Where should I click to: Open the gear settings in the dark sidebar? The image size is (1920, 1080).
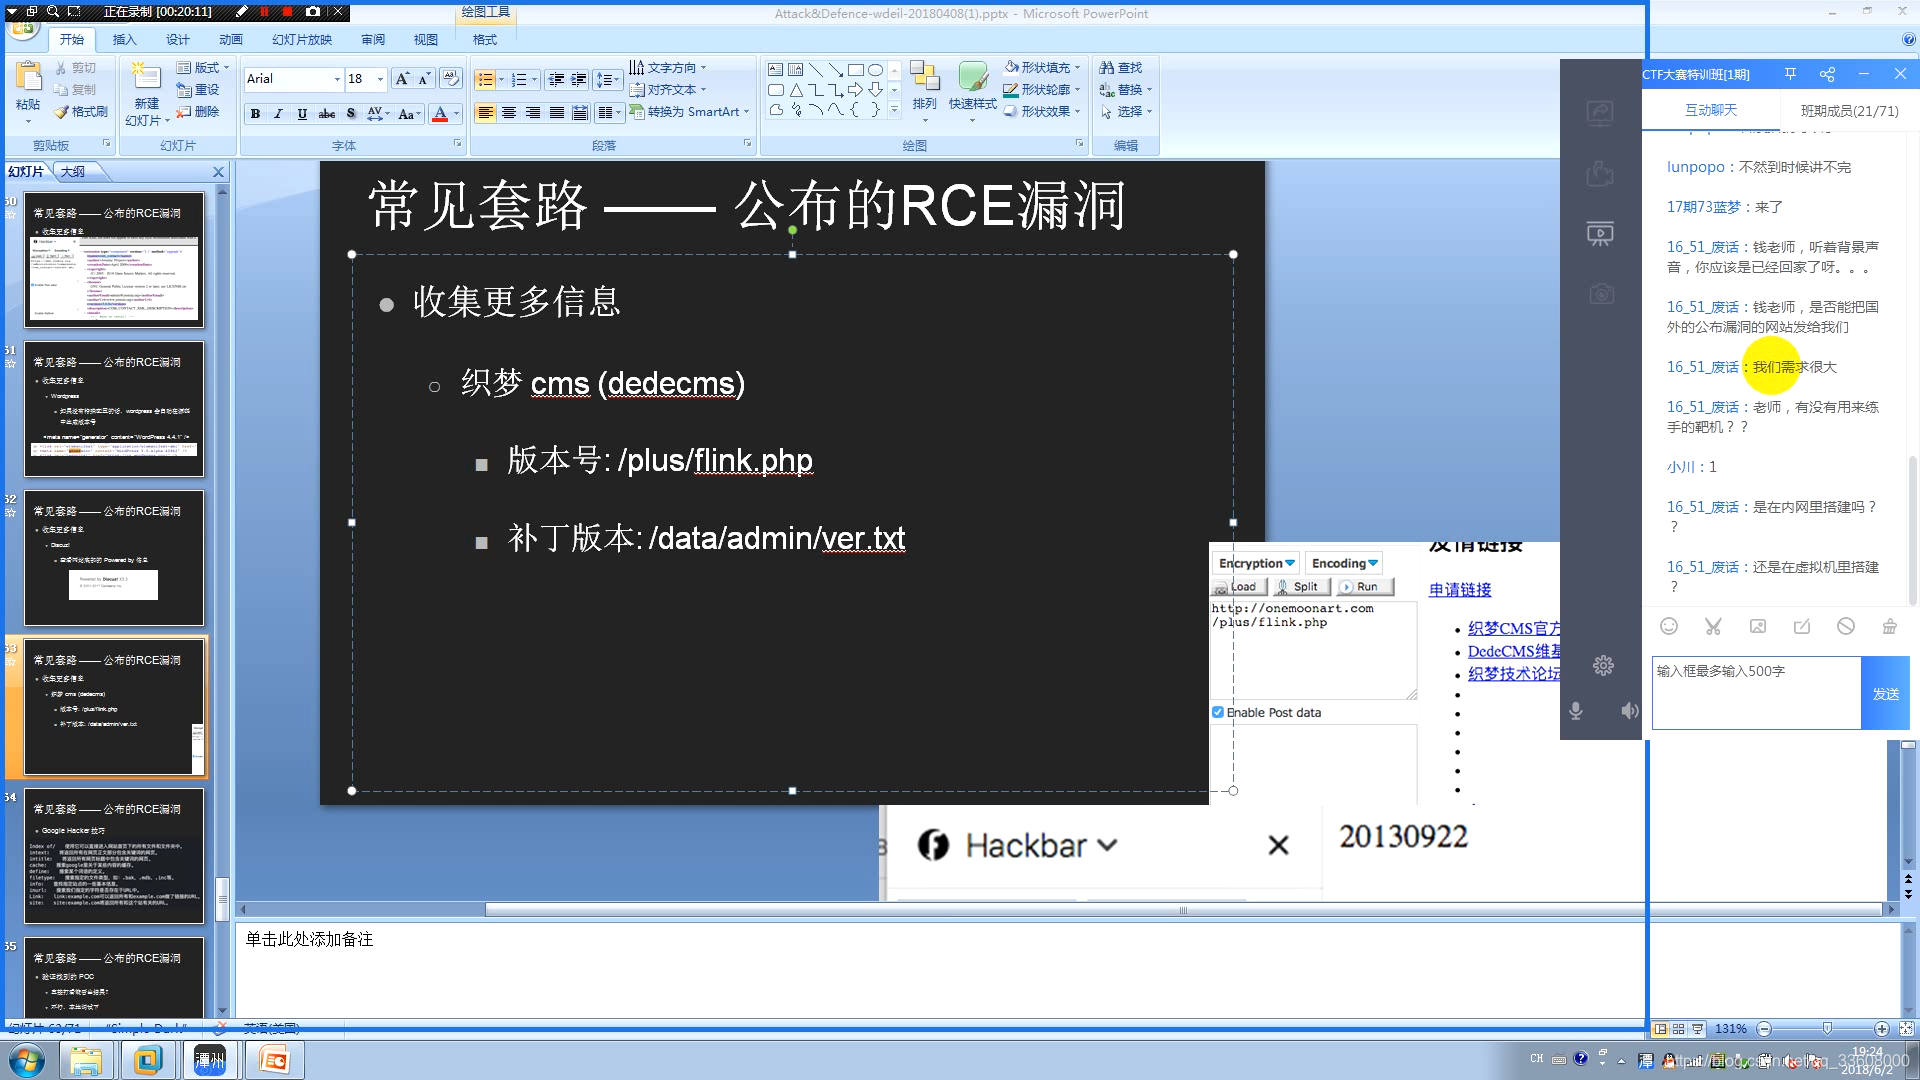click(1603, 666)
